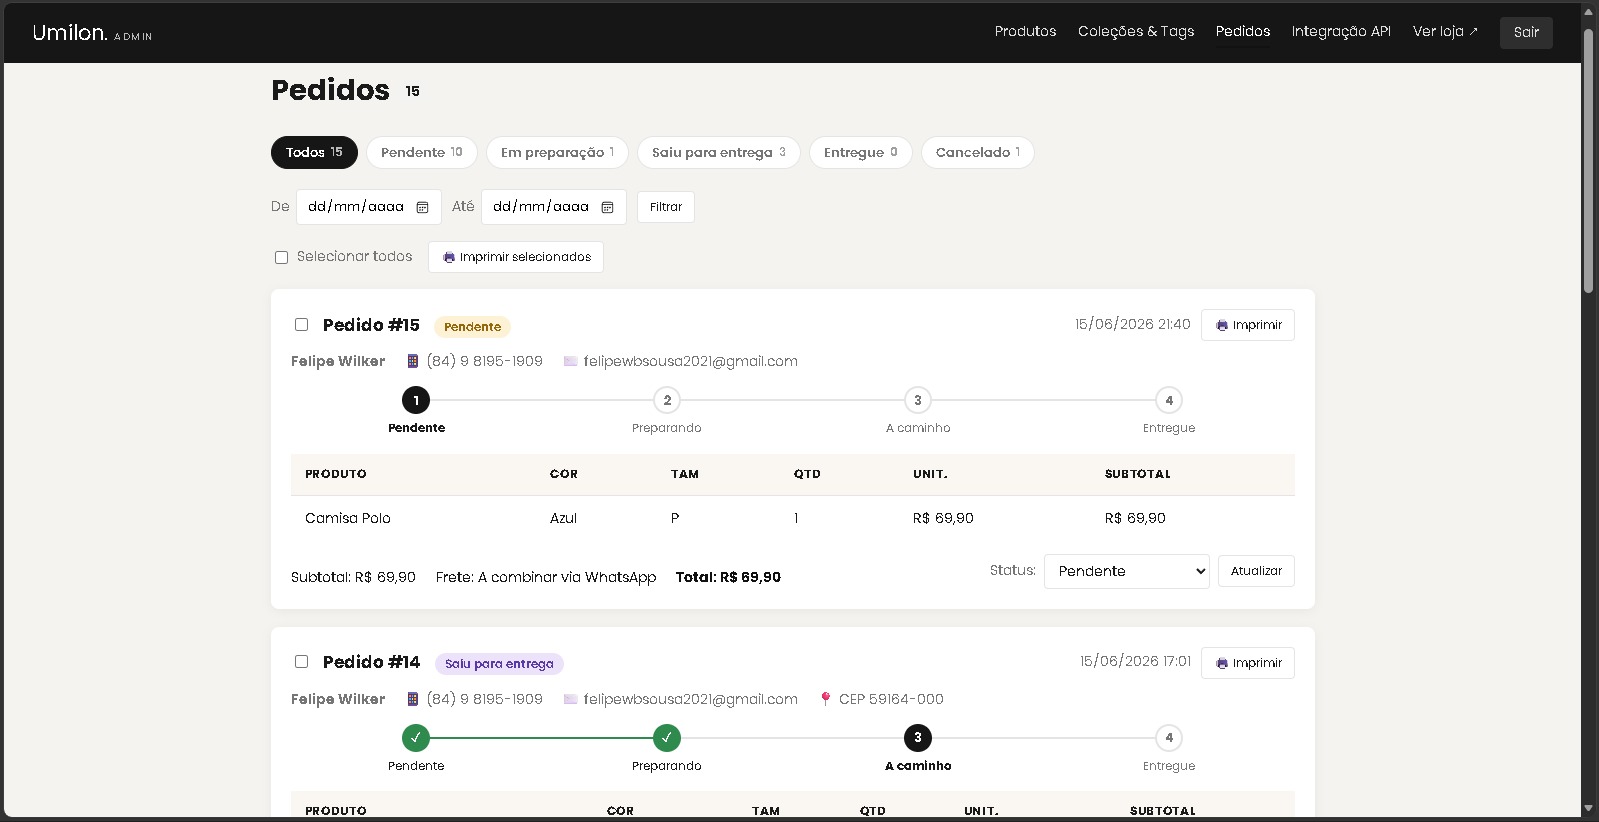The height and width of the screenshot is (822, 1599).
Task: Click step 3 A caminho circle in Pedido #14
Action: [x=918, y=738]
